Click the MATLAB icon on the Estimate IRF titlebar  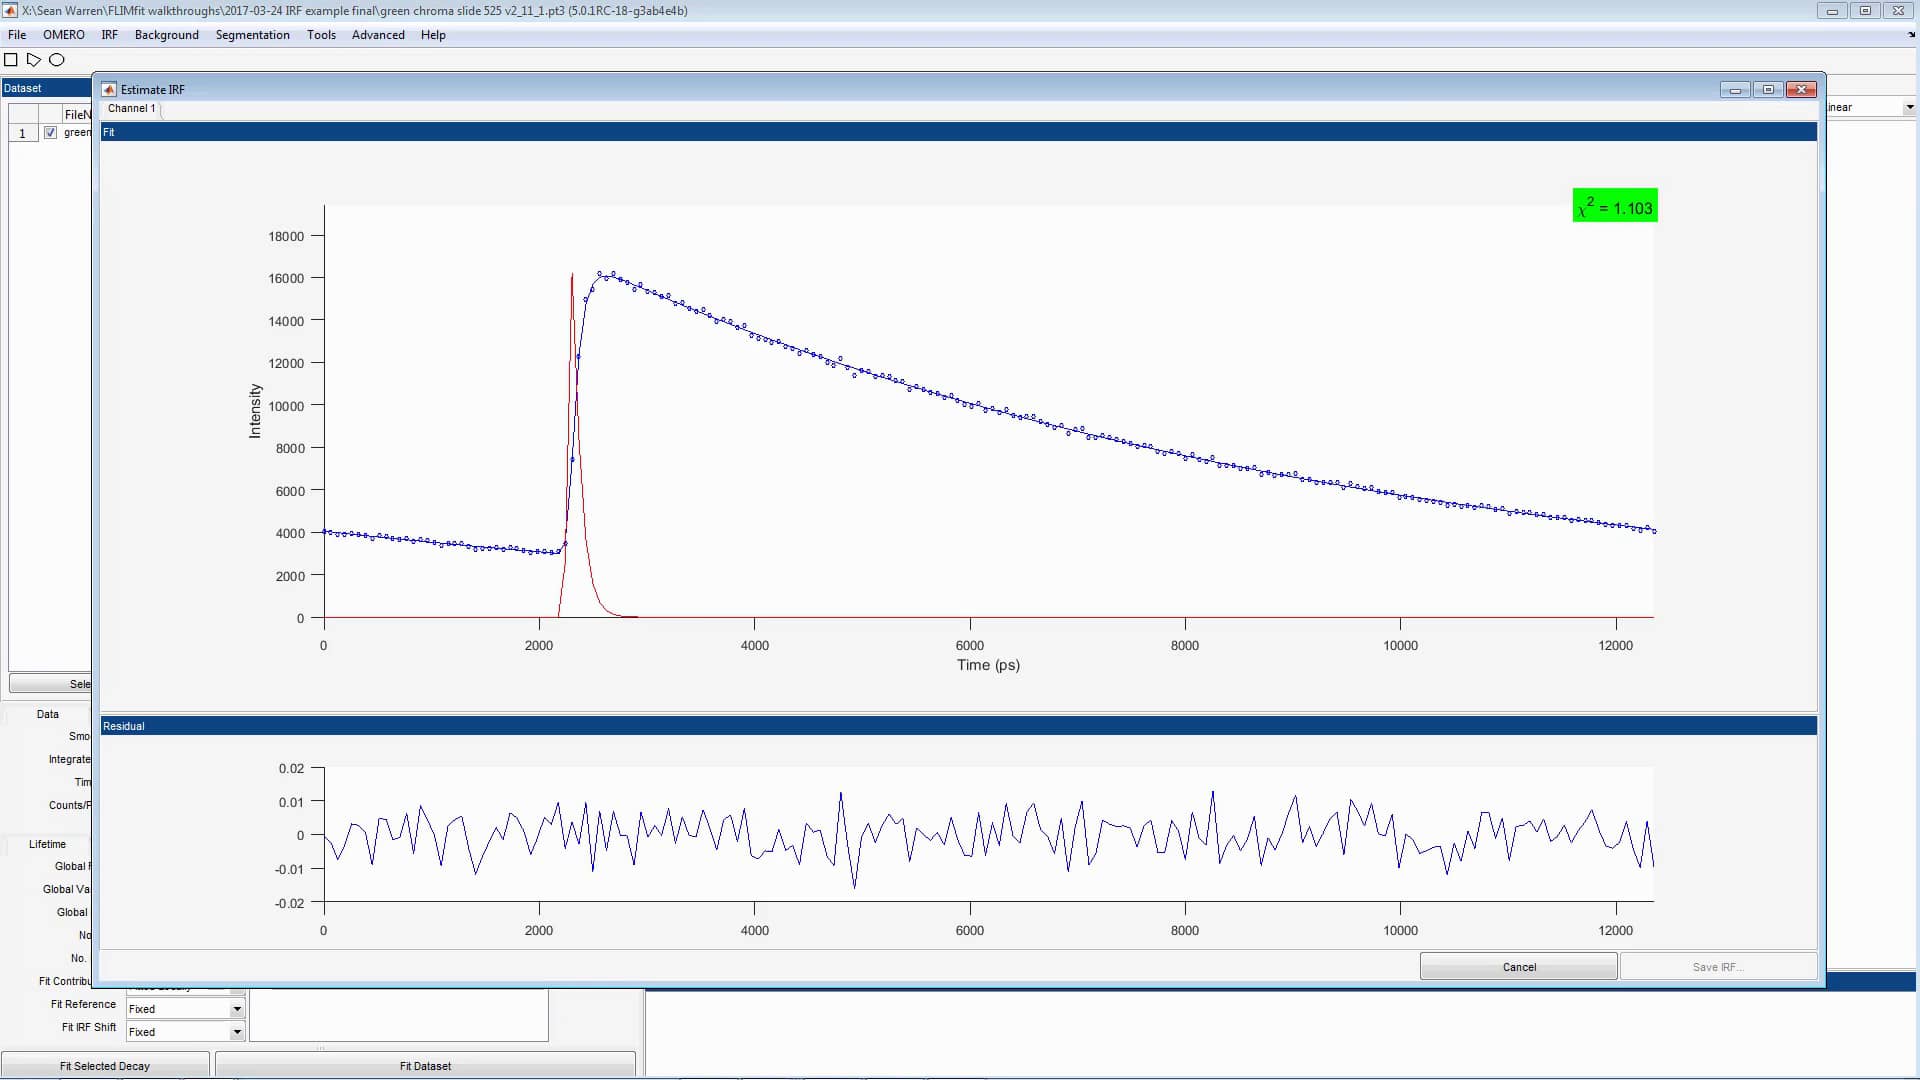click(x=108, y=89)
